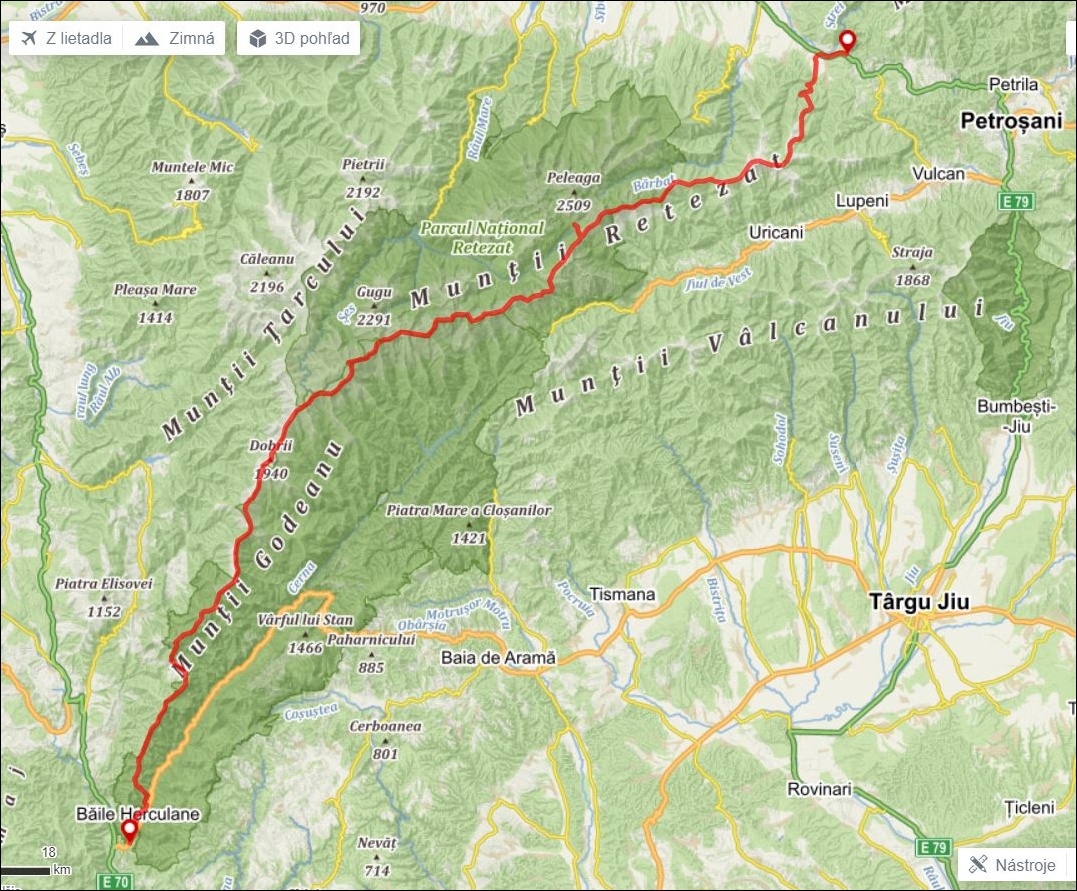The image size is (1077, 891).
Task: Open the 3D pohľad view
Action: pos(298,38)
